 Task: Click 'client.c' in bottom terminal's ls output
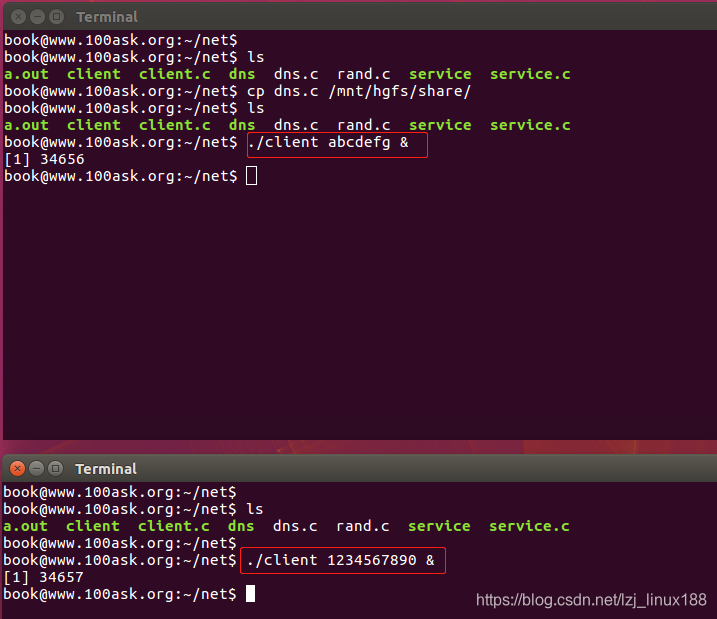pos(174,526)
